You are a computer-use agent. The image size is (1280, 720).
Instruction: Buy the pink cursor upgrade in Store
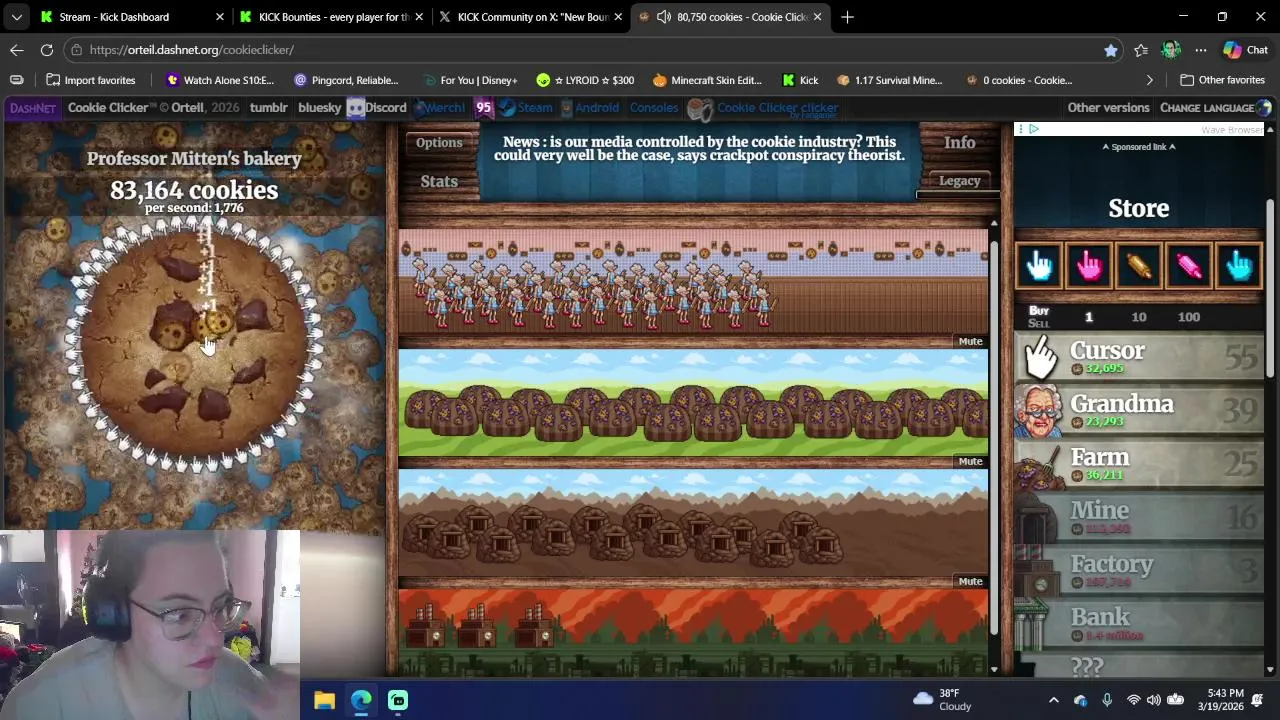[x=1089, y=265]
